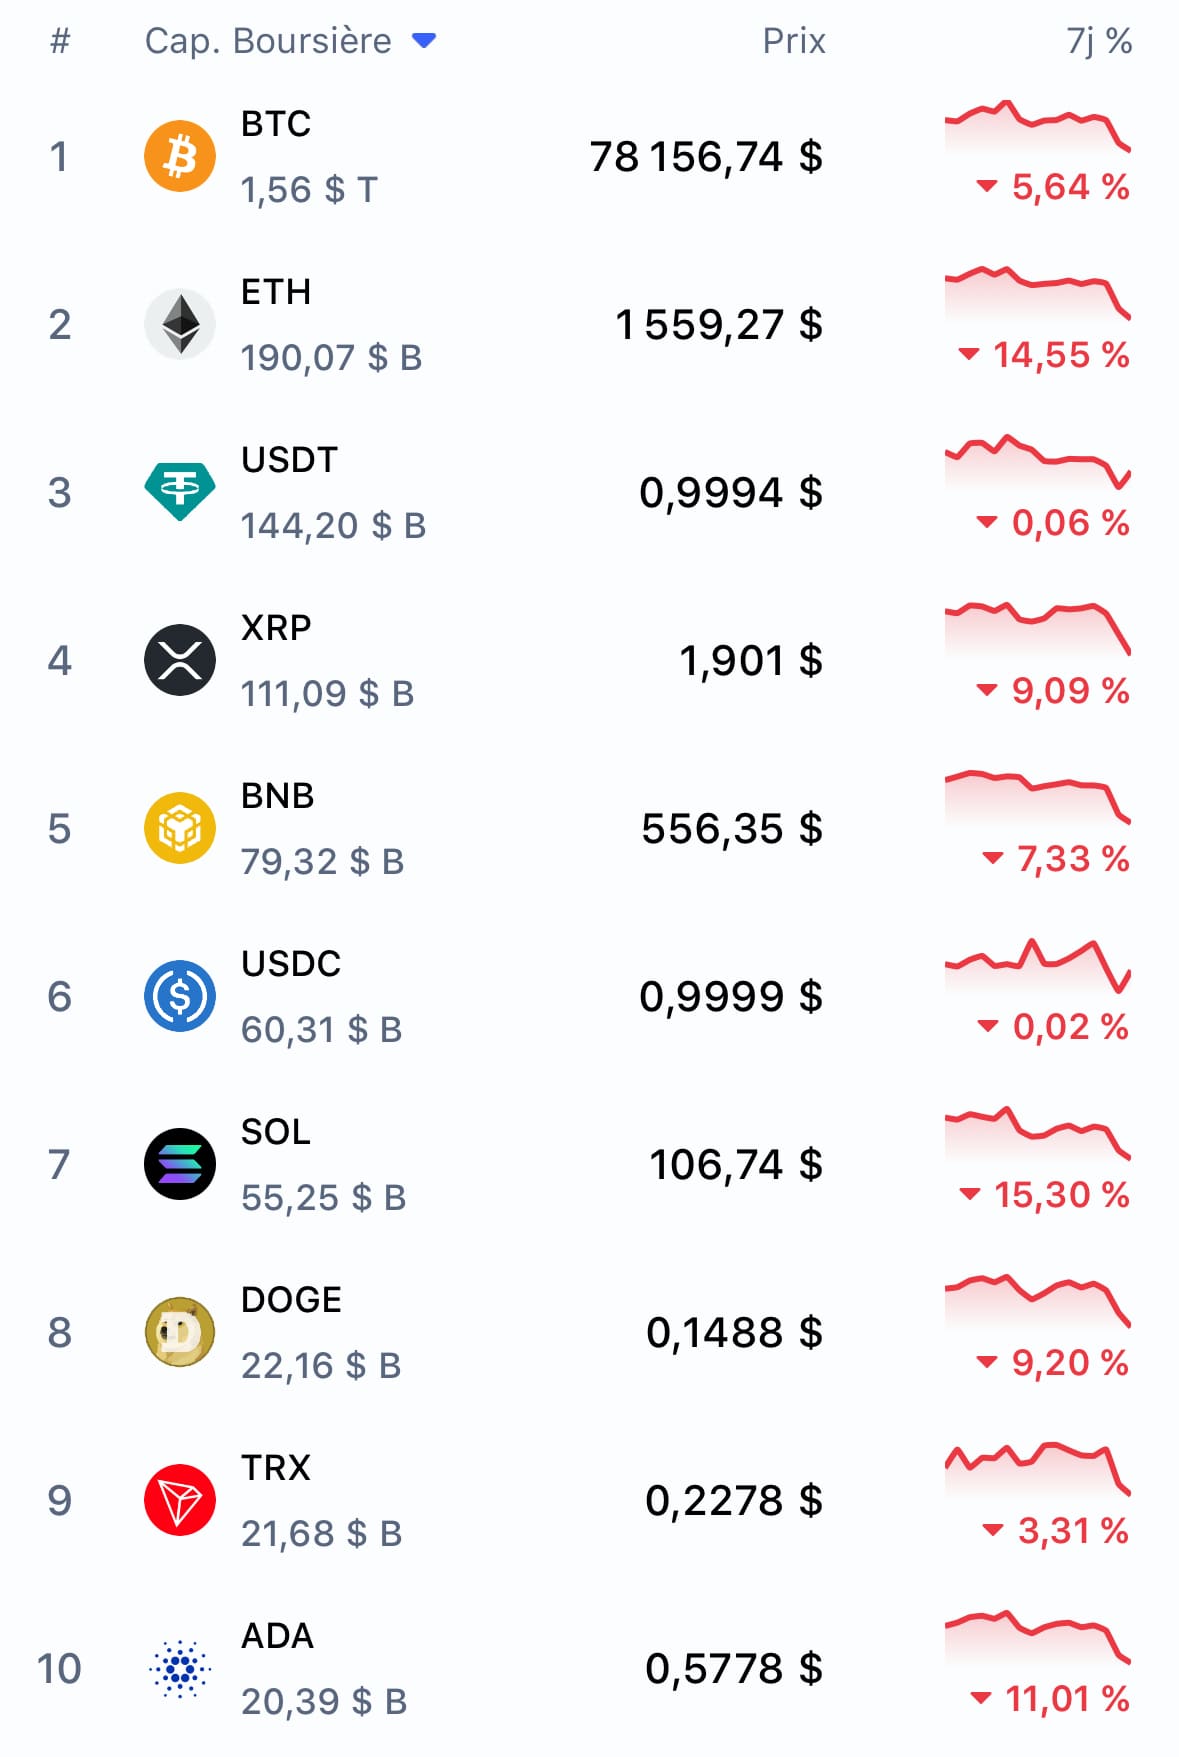Screen dimensions: 1179x1757
Task: Tap ADA's 20,39 $ B market cap
Action: pyautogui.click(x=324, y=1701)
